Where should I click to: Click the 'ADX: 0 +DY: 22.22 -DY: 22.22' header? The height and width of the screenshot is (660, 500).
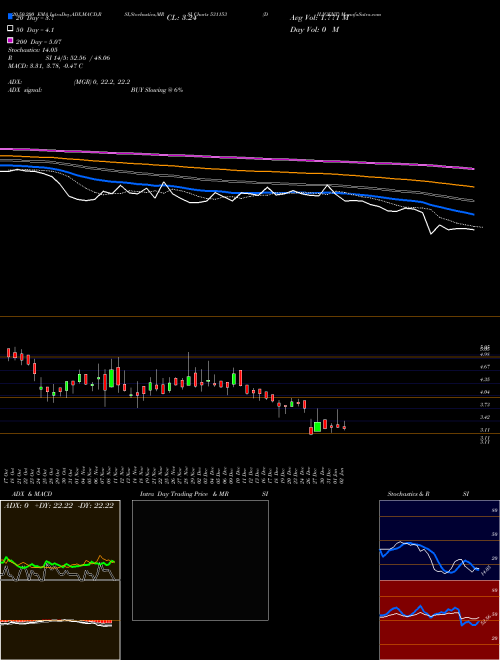point(59,506)
